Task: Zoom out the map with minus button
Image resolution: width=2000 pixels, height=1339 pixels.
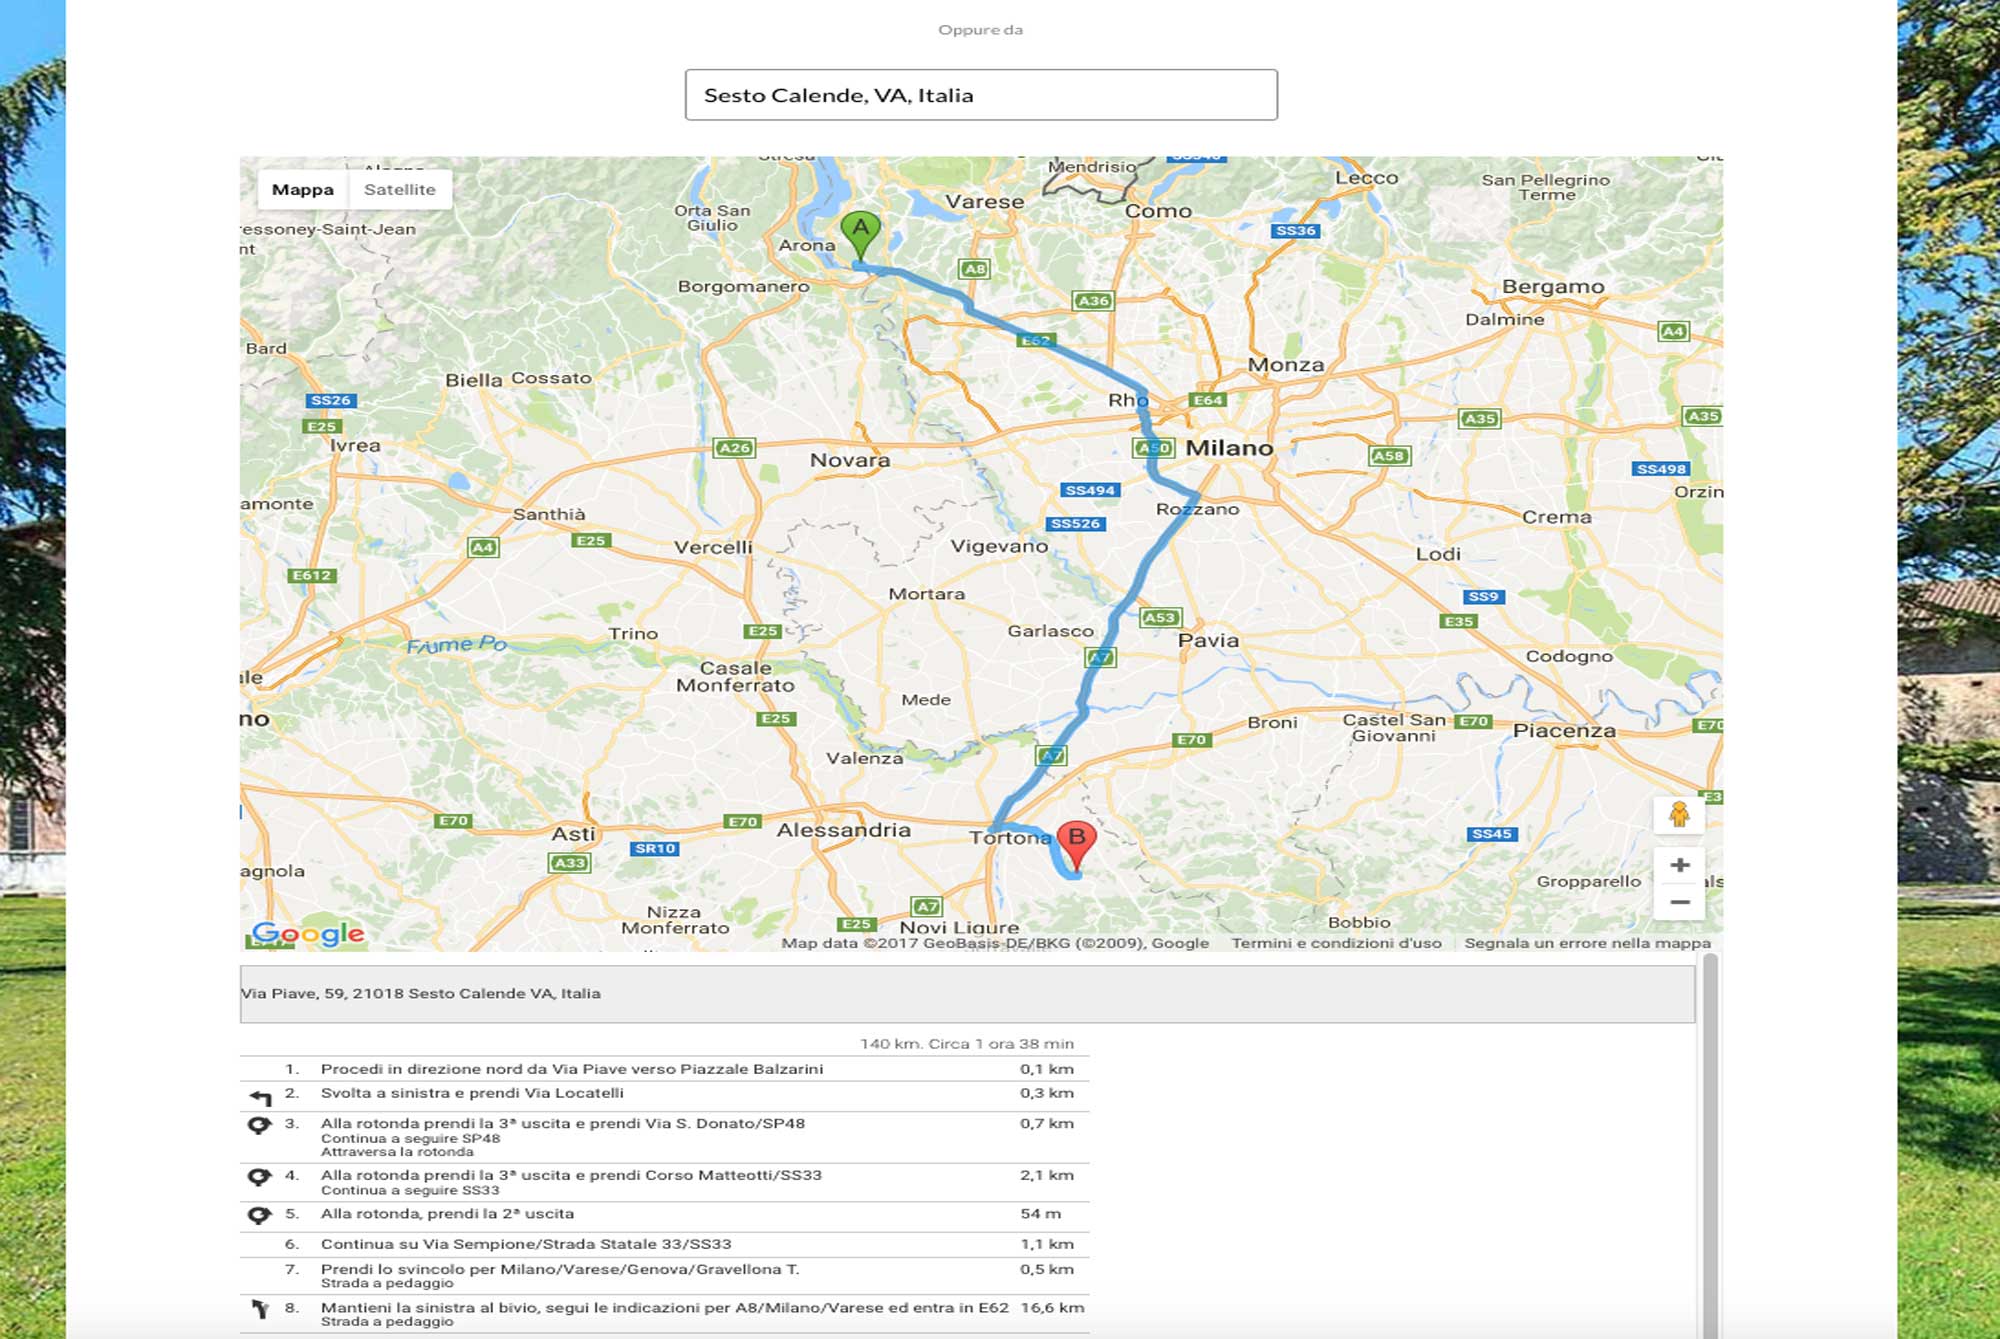Action: (1679, 902)
